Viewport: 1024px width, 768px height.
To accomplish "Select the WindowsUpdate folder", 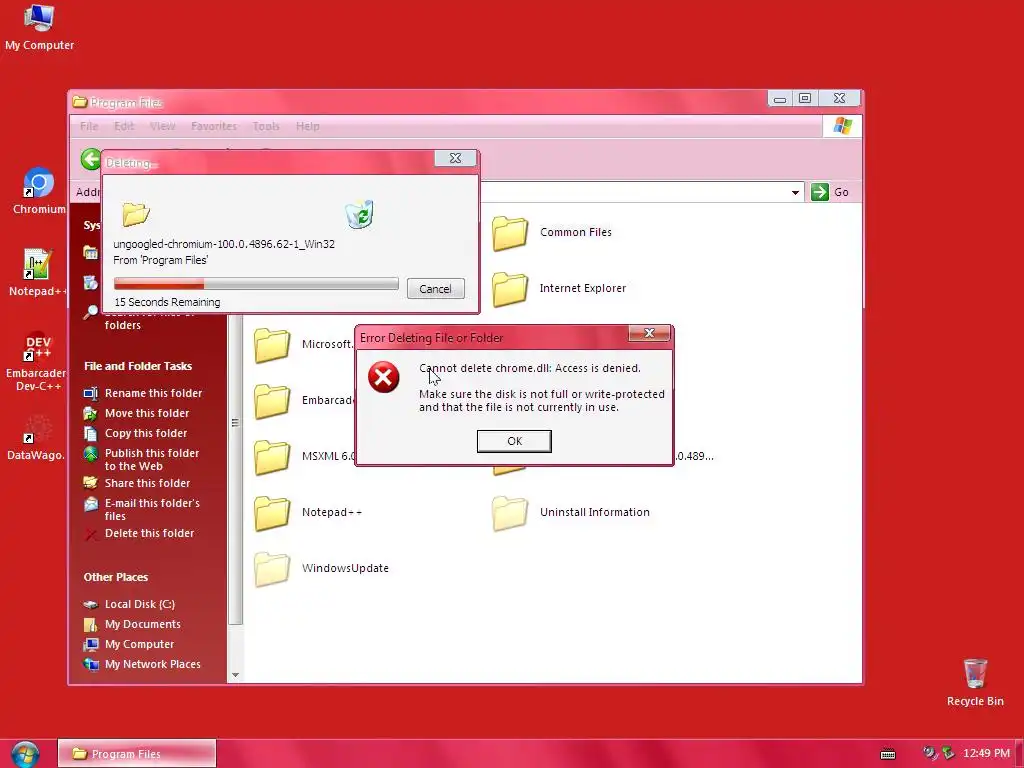I will point(321,568).
